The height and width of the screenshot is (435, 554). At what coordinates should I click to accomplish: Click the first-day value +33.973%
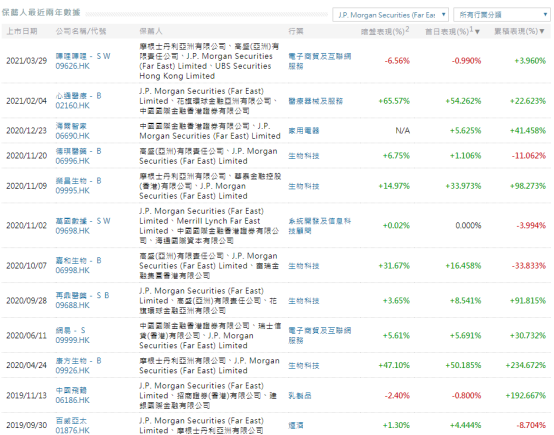[463, 186]
